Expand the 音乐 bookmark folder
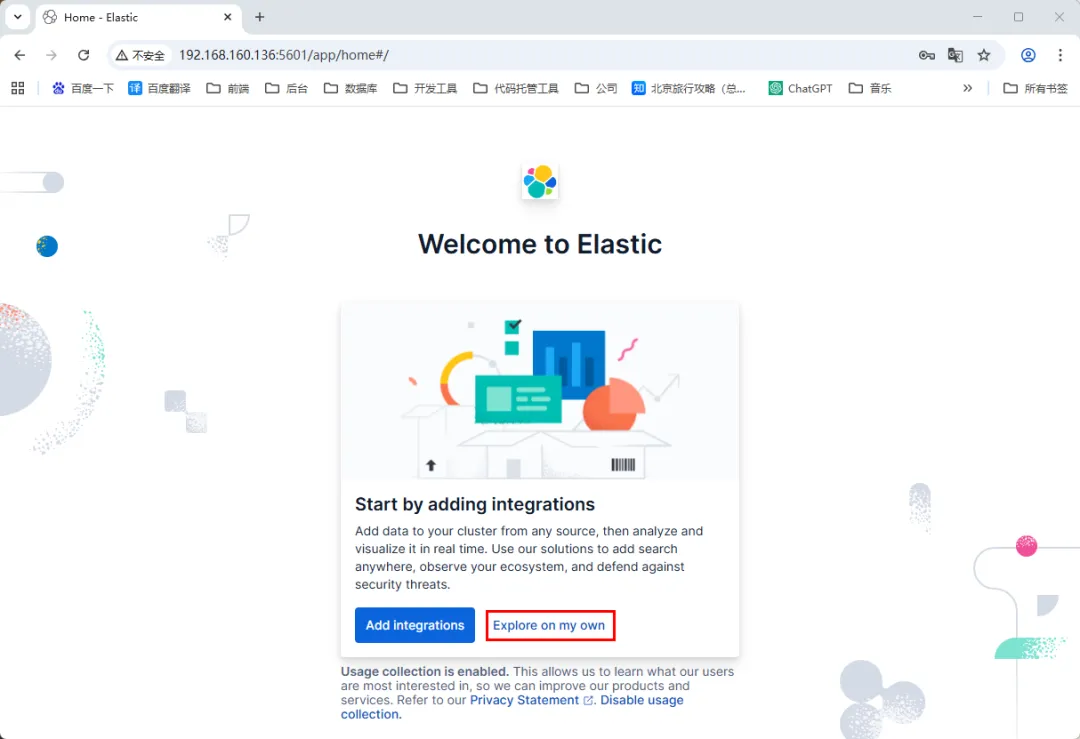Screen dimensions: 1080x739 pyautogui.click(x=870, y=88)
